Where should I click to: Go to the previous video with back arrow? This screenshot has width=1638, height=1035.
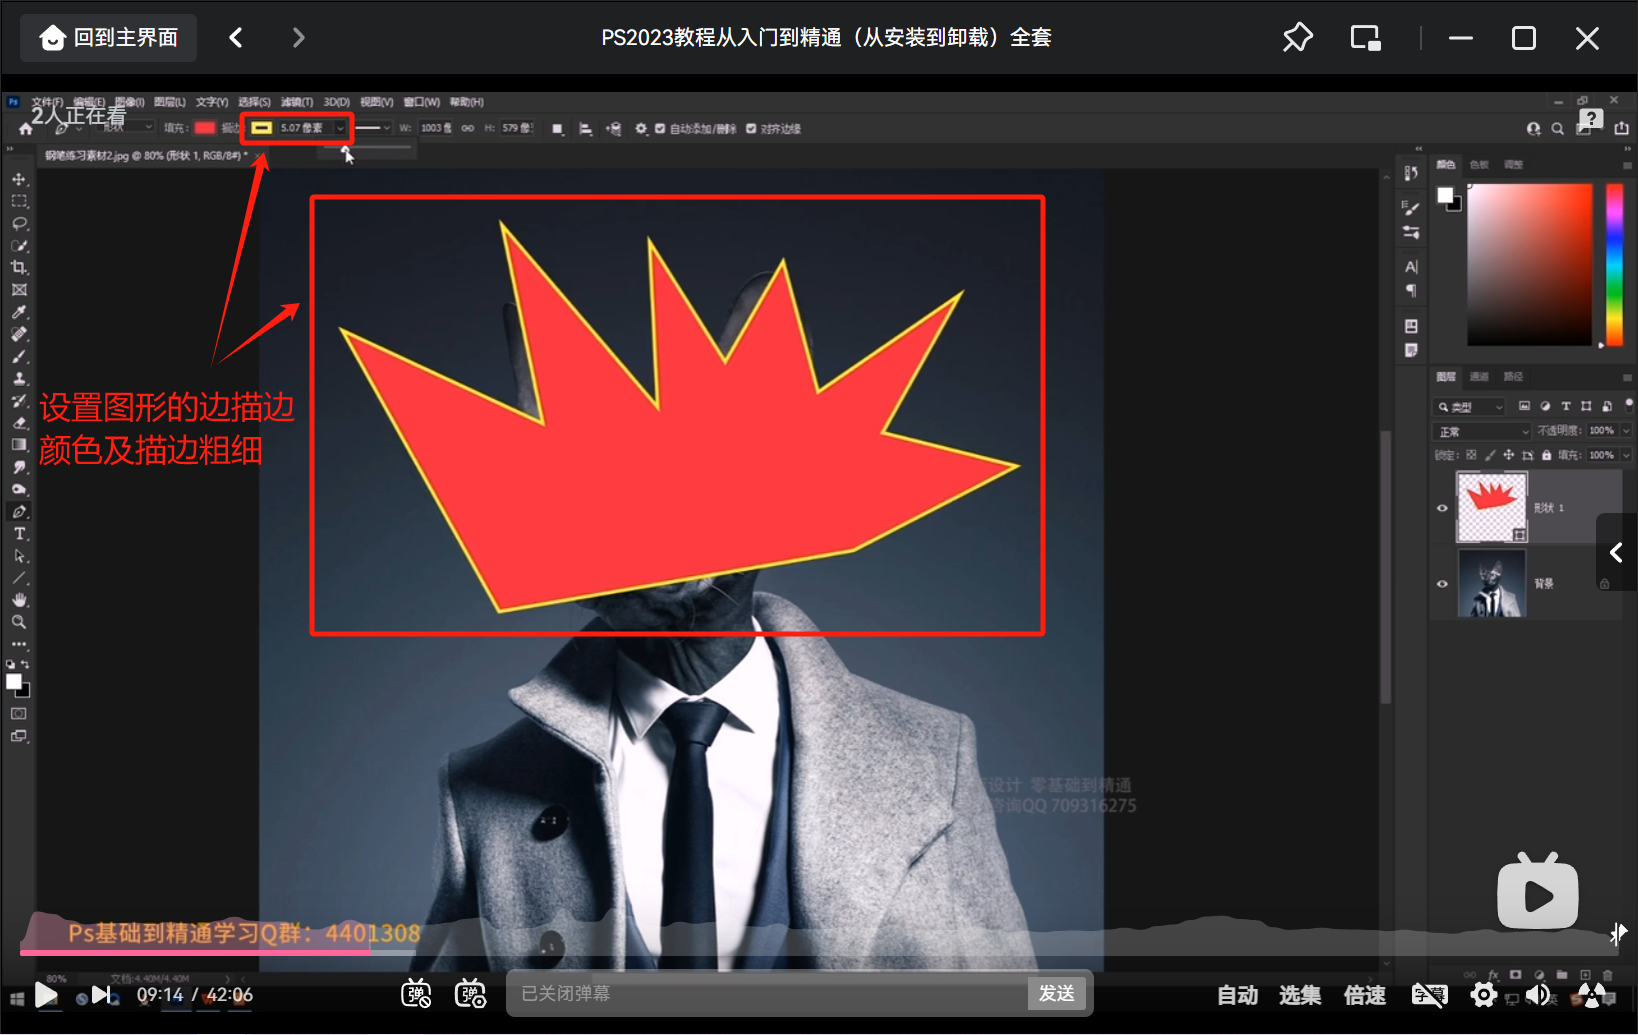coord(236,38)
